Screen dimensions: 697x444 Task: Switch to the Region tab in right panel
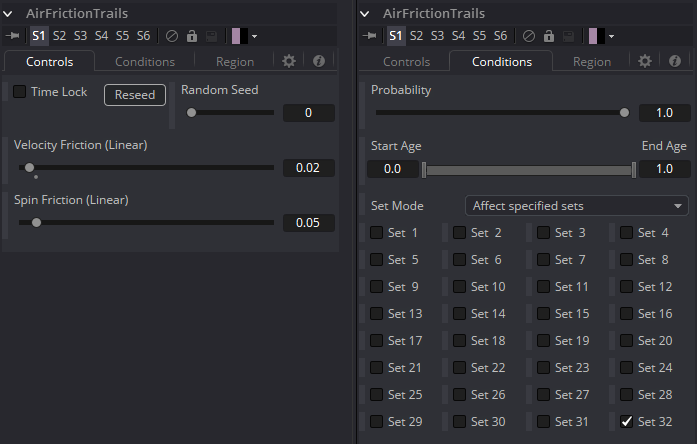(592, 62)
